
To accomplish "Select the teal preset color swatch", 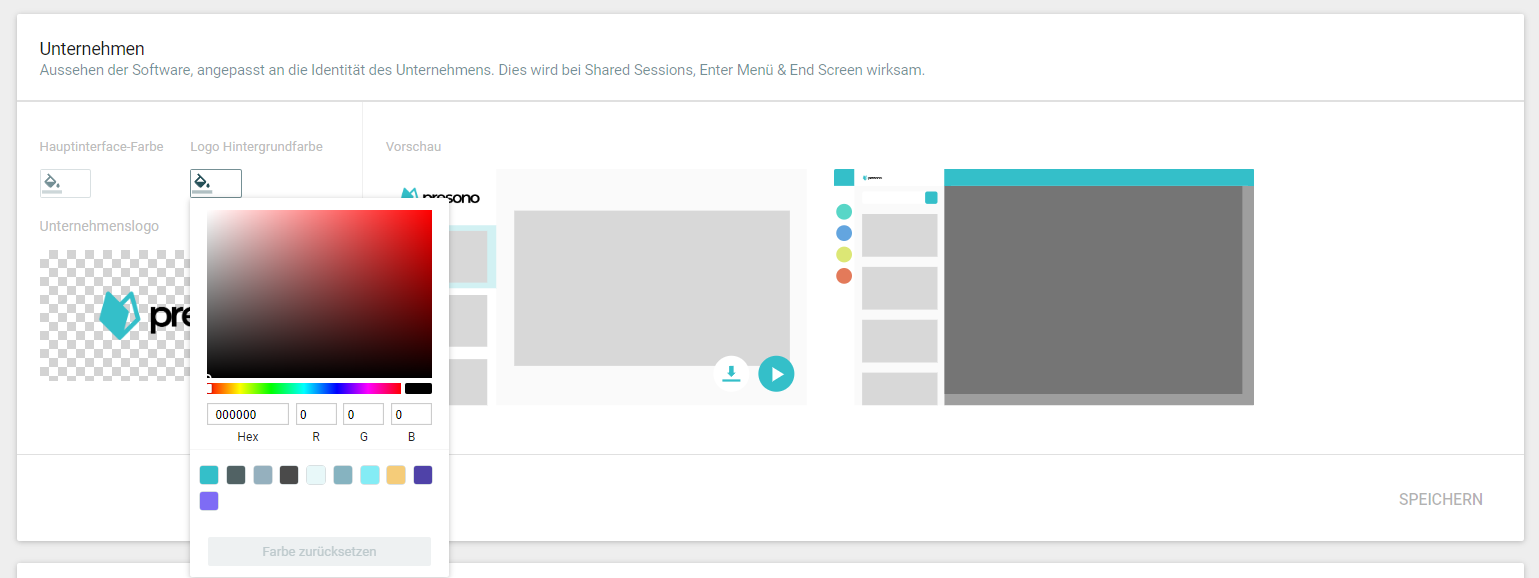I will [209, 475].
